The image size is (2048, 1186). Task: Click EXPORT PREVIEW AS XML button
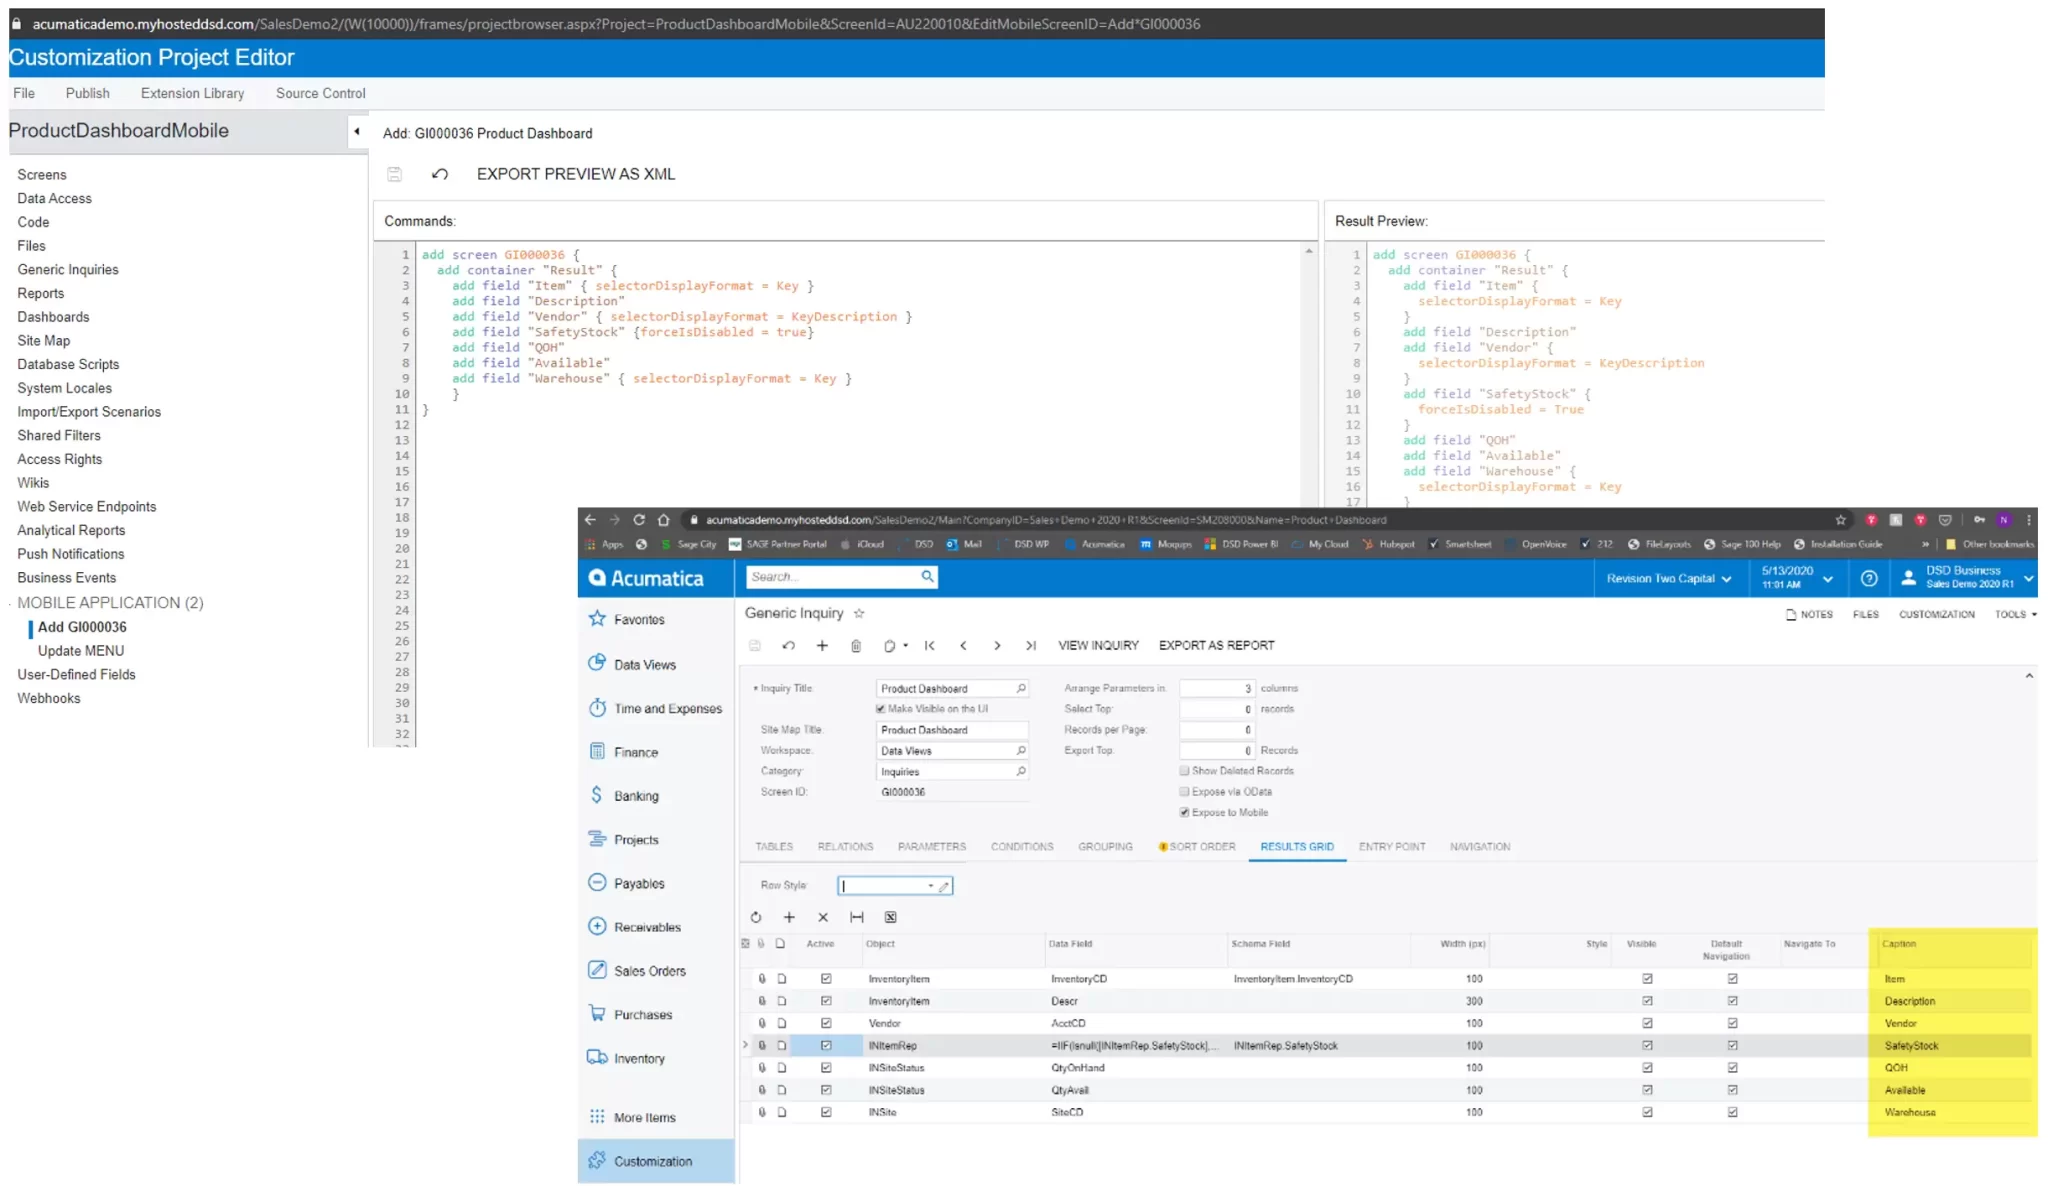point(575,174)
